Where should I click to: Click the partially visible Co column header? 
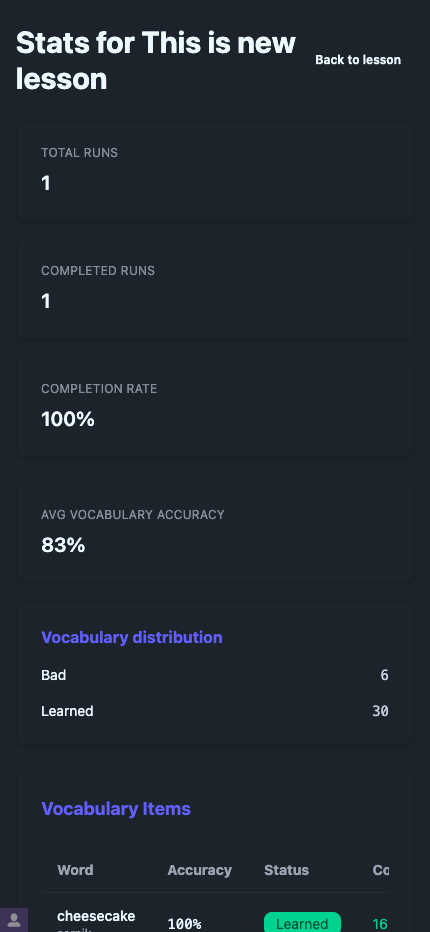pos(381,870)
